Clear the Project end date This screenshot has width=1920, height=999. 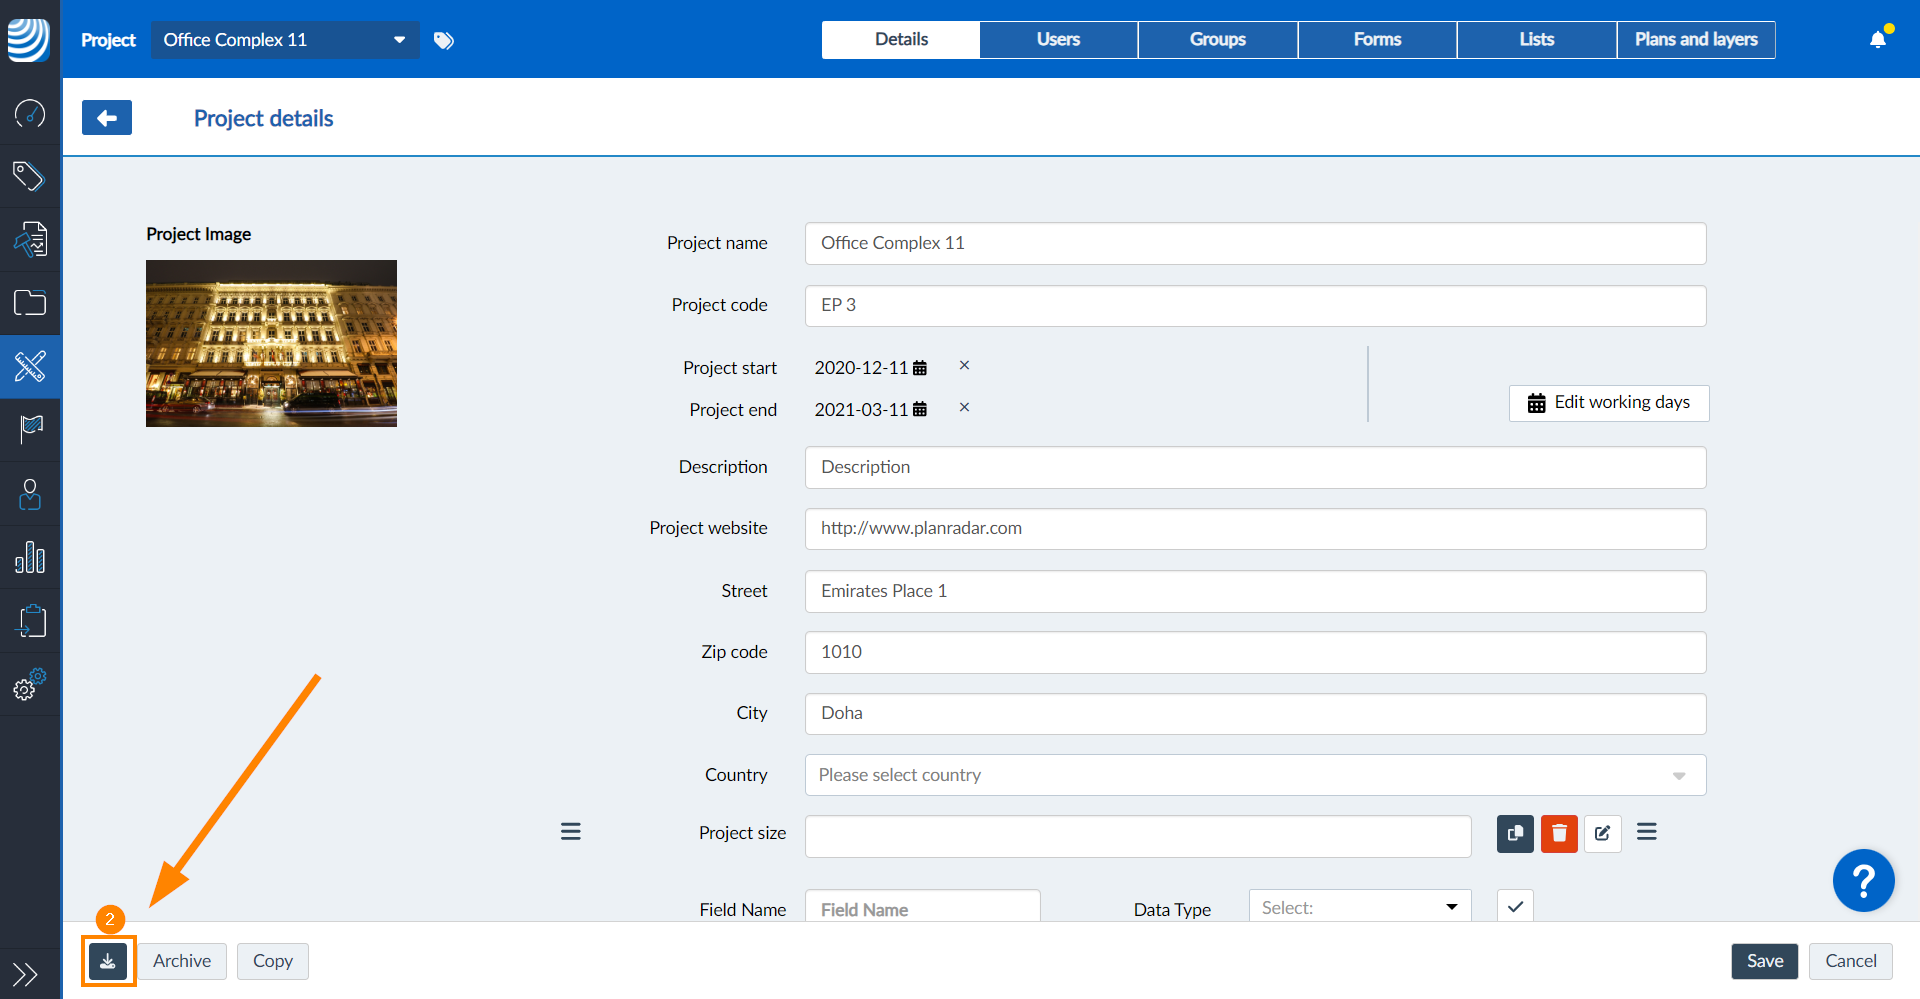[964, 408]
